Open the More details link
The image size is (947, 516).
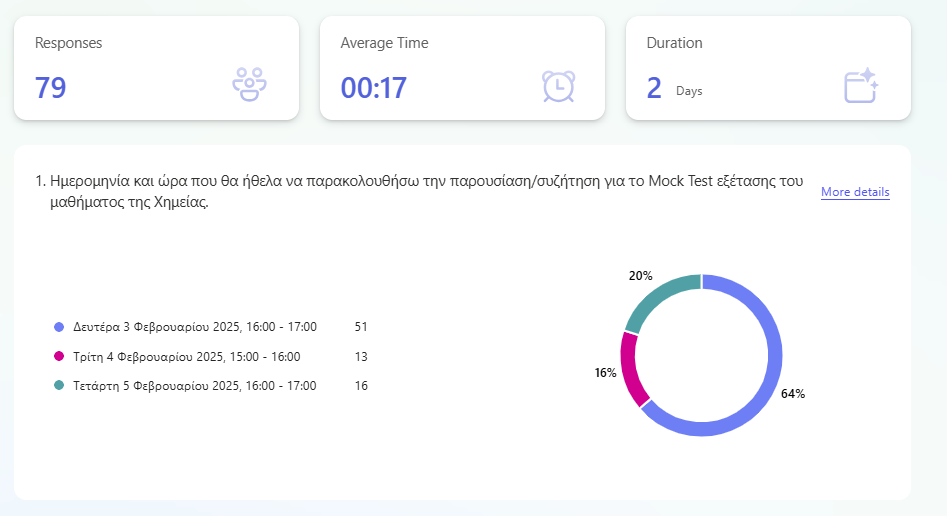tap(854, 192)
